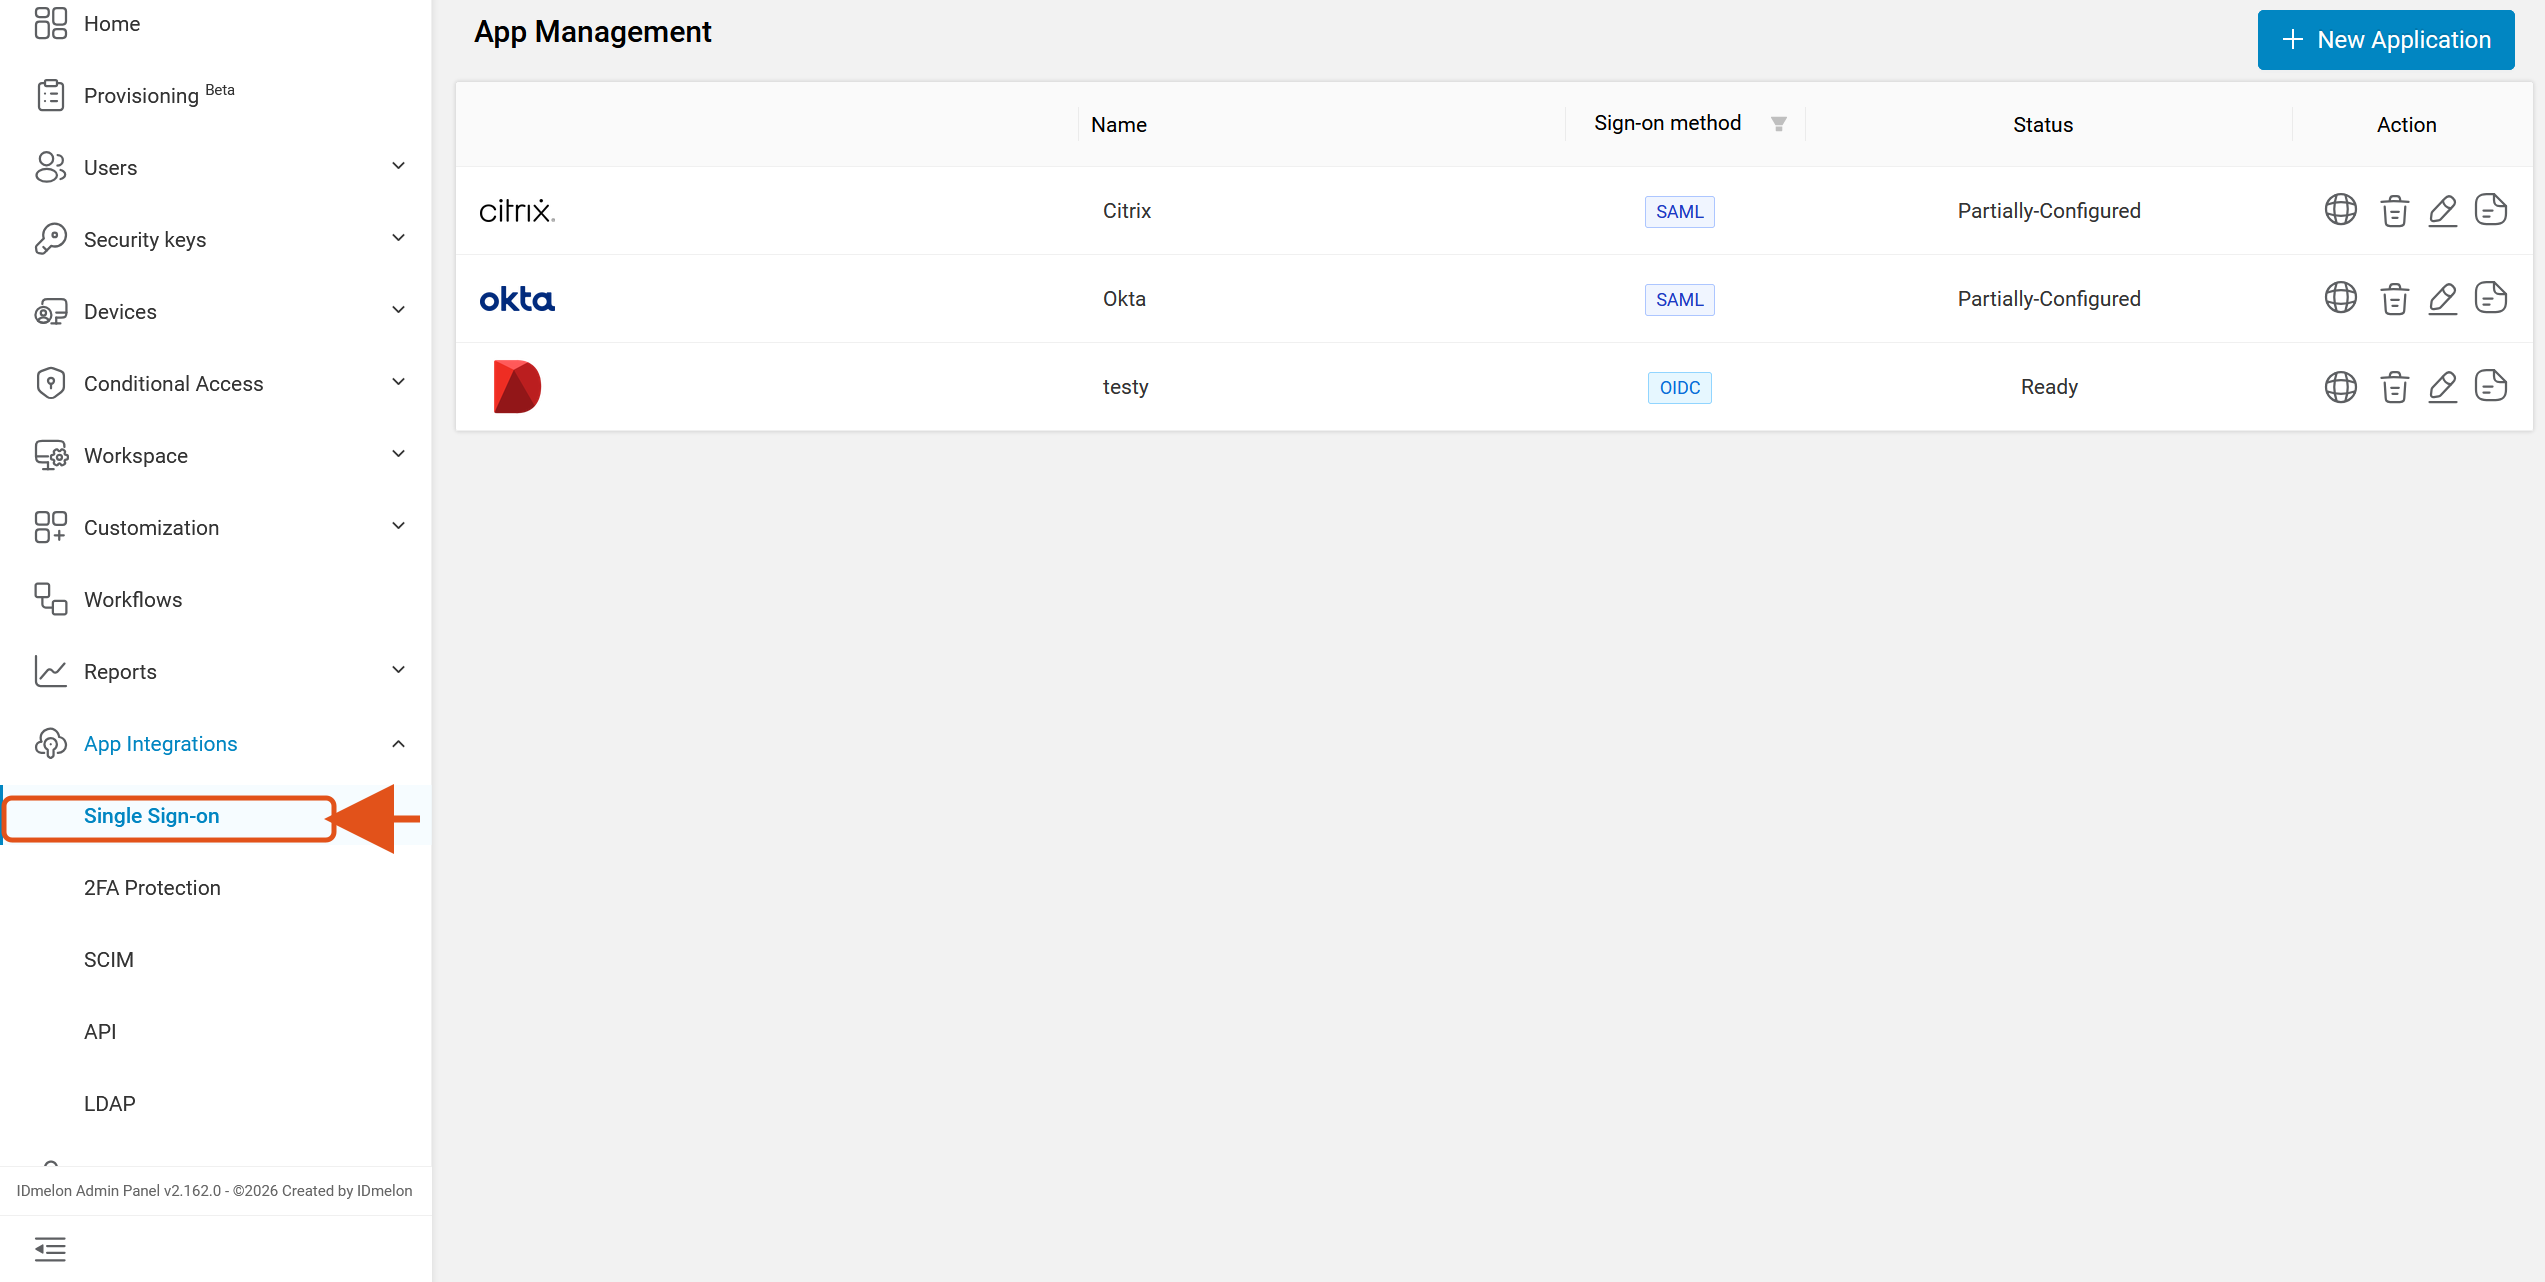Click the App Management page title
Screen dimensions: 2545x1282
tap(592, 33)
